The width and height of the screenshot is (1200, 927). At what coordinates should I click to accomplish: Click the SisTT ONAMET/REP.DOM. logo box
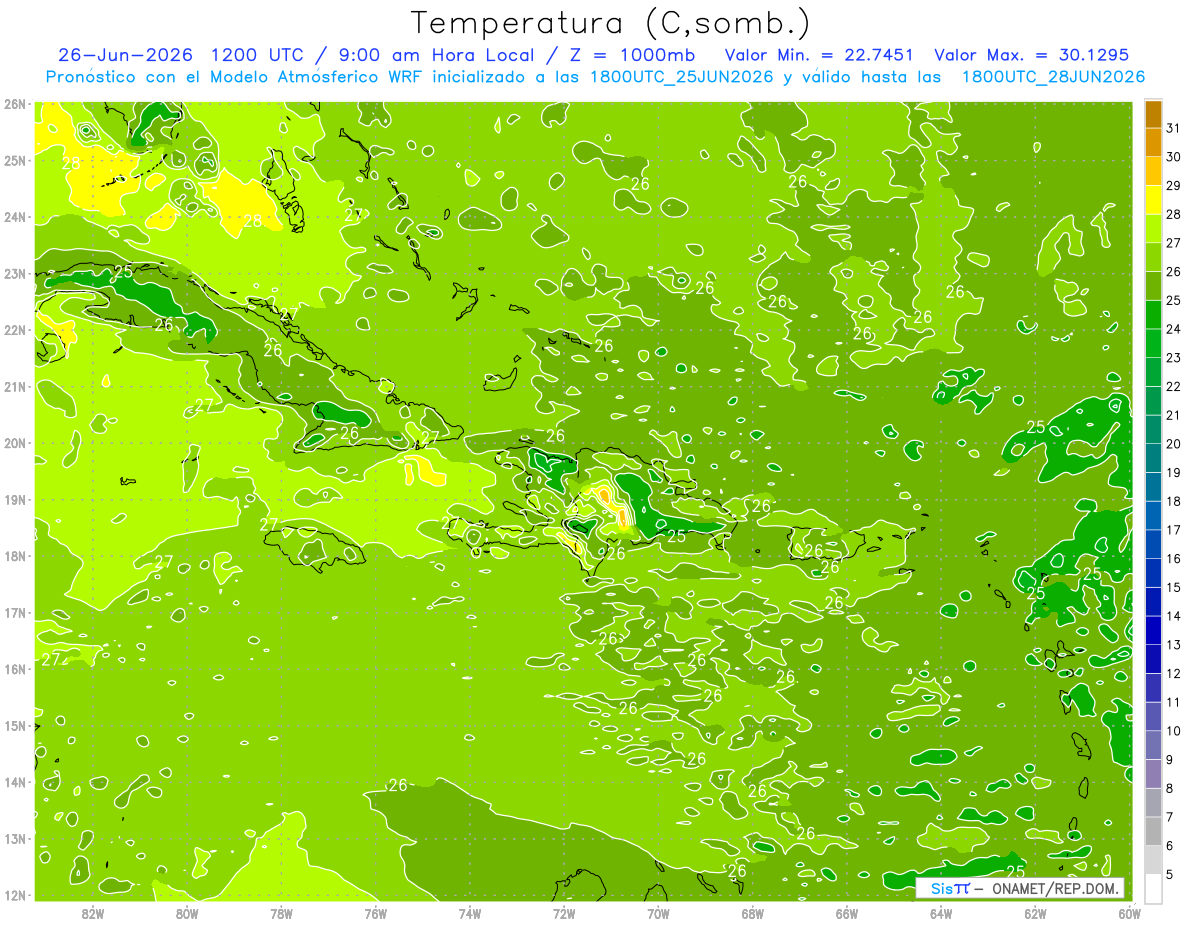(1020, 888)
